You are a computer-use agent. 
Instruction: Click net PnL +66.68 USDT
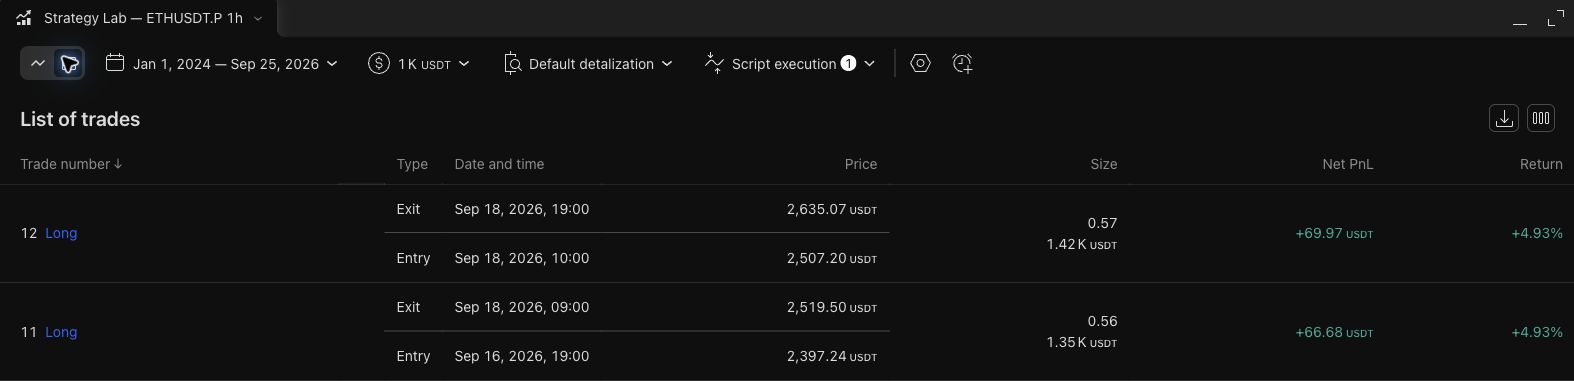click(1334, 332)
